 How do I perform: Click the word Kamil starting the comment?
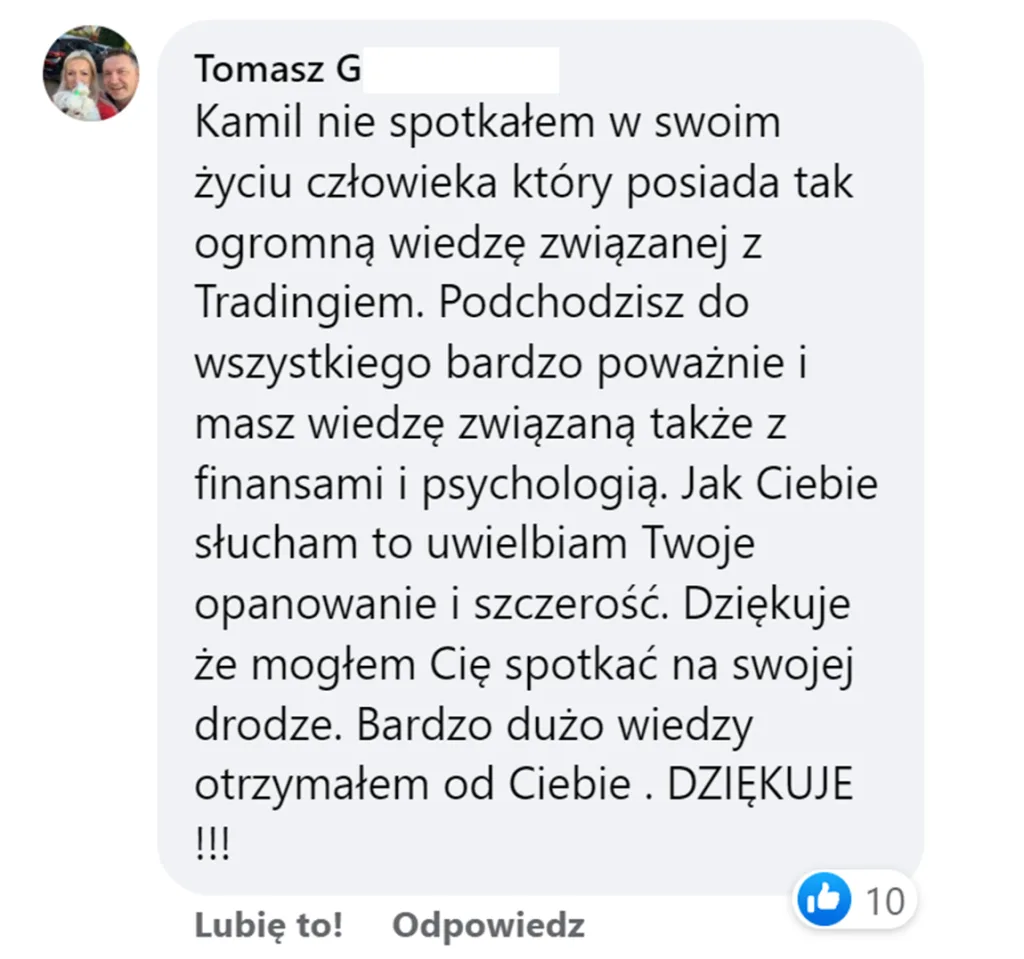[249, 122]
